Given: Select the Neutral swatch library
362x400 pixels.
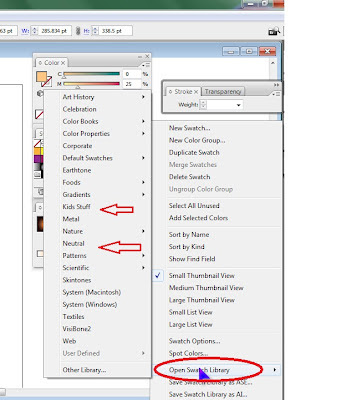Looking at the screenshot, I should point(97,243).
